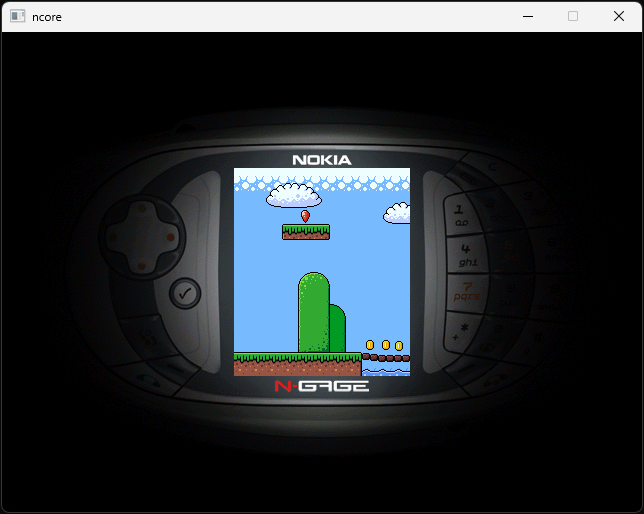Screen dimensions: 644x514
Task: Click the NOKIA logo above the screen
Action: tap(321, 160)
